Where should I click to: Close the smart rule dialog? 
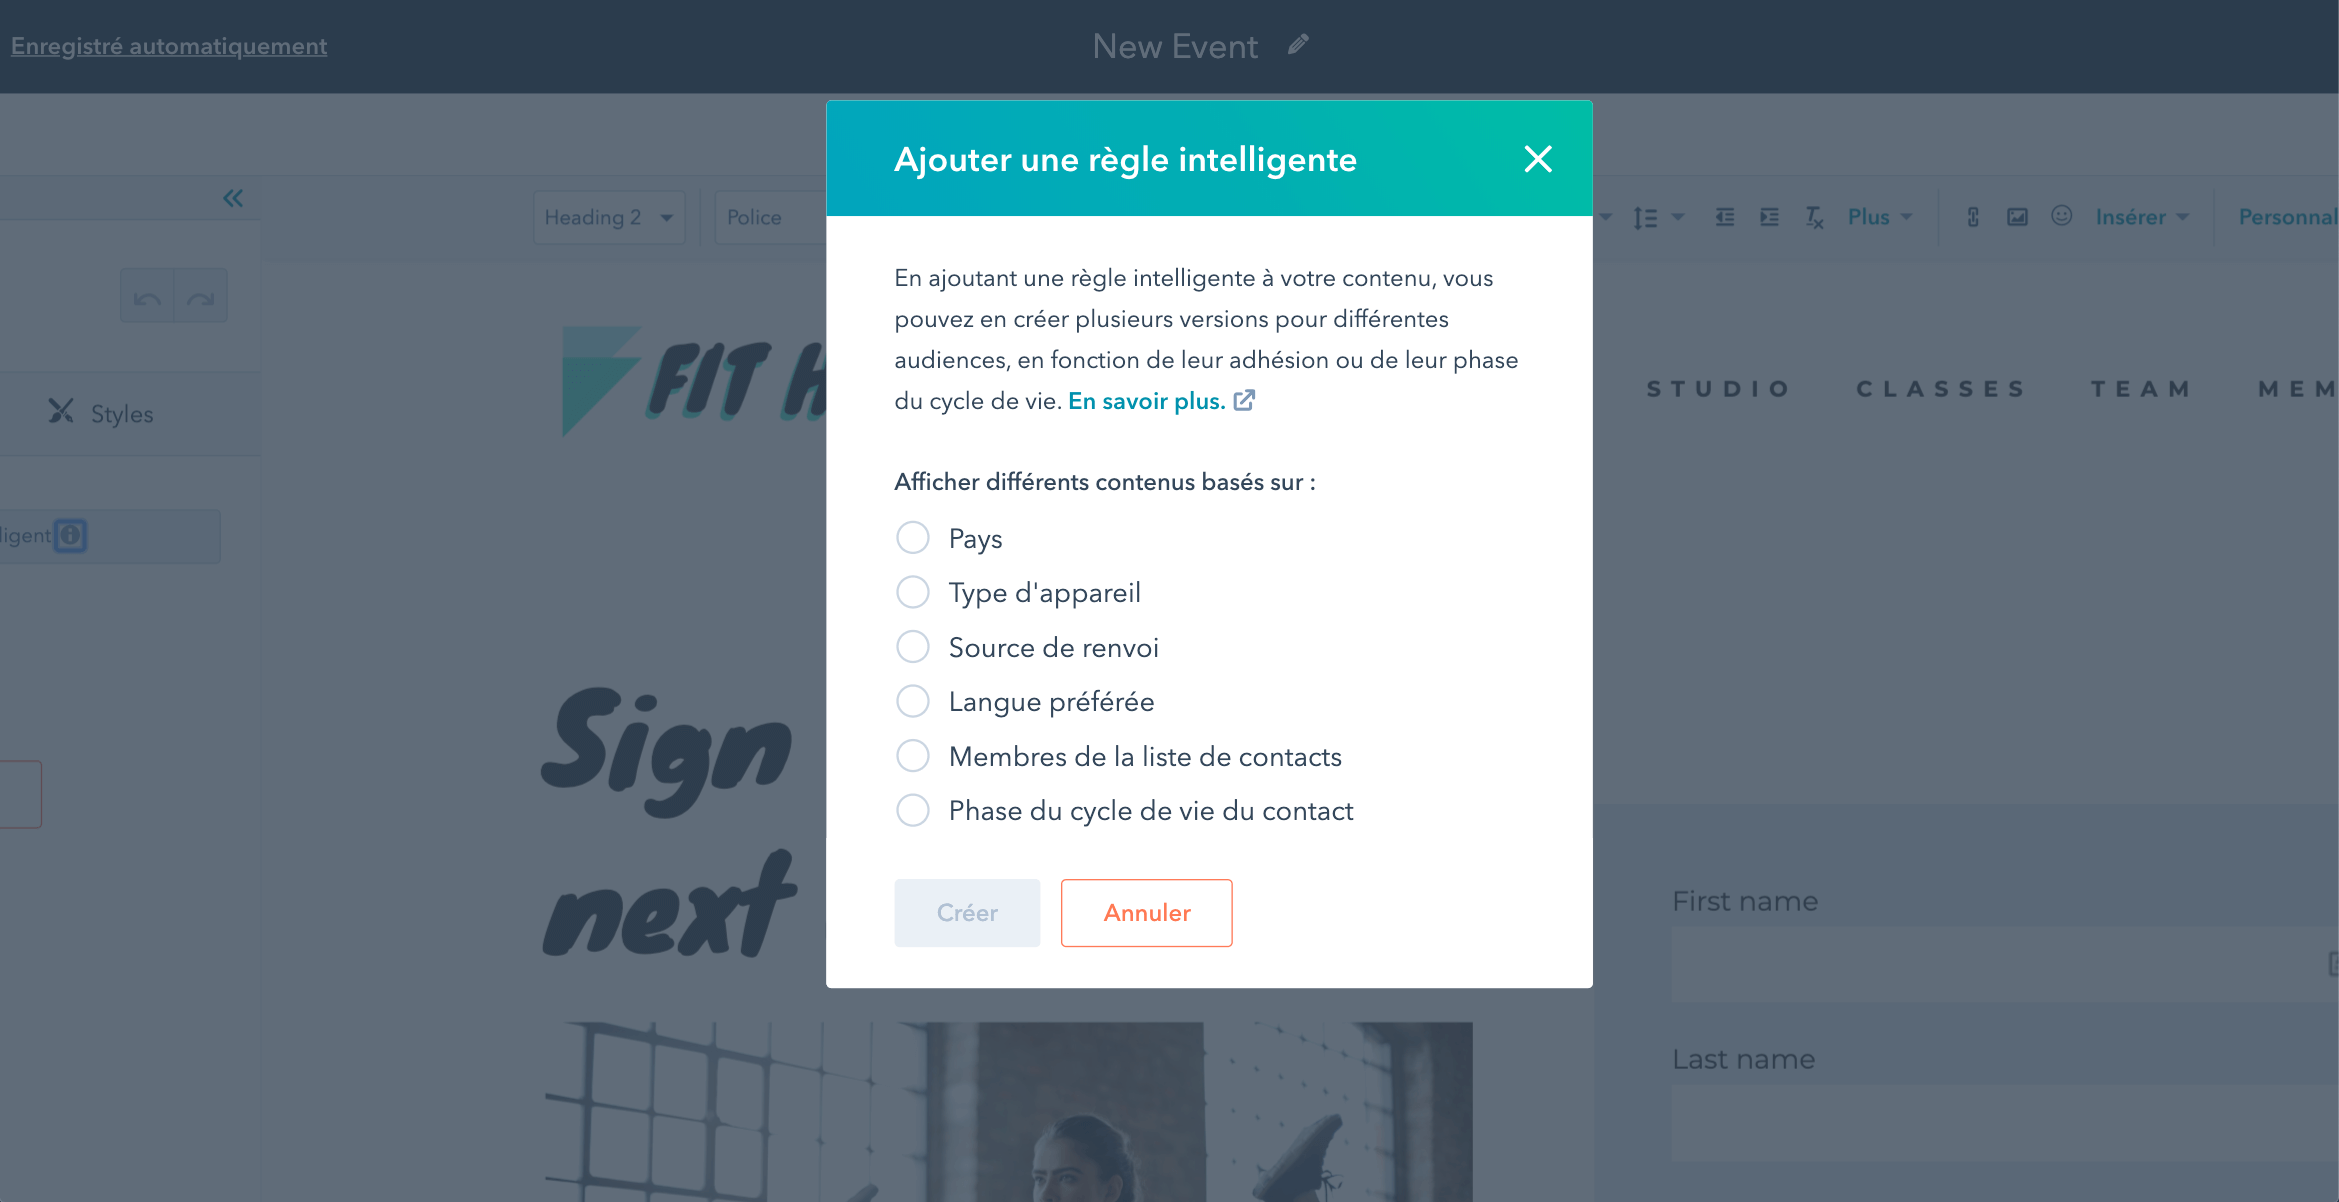(x=1538, y=159)
